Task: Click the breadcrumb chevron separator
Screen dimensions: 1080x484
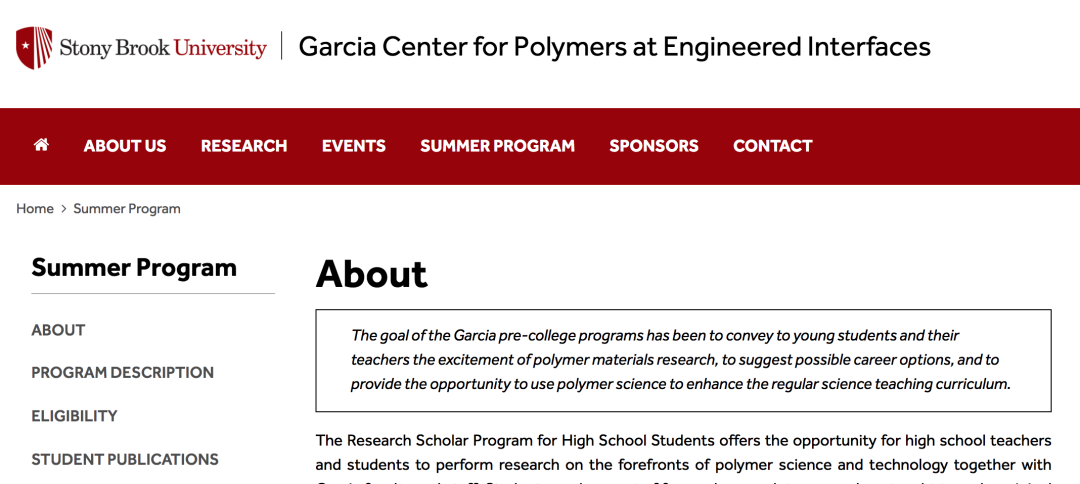Action: [63, 209]
